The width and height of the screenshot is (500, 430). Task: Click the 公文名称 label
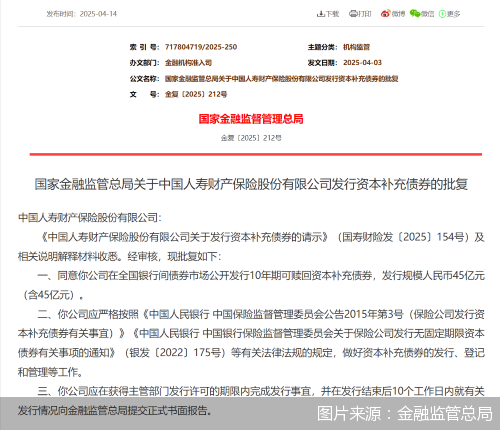click(144, 79)
